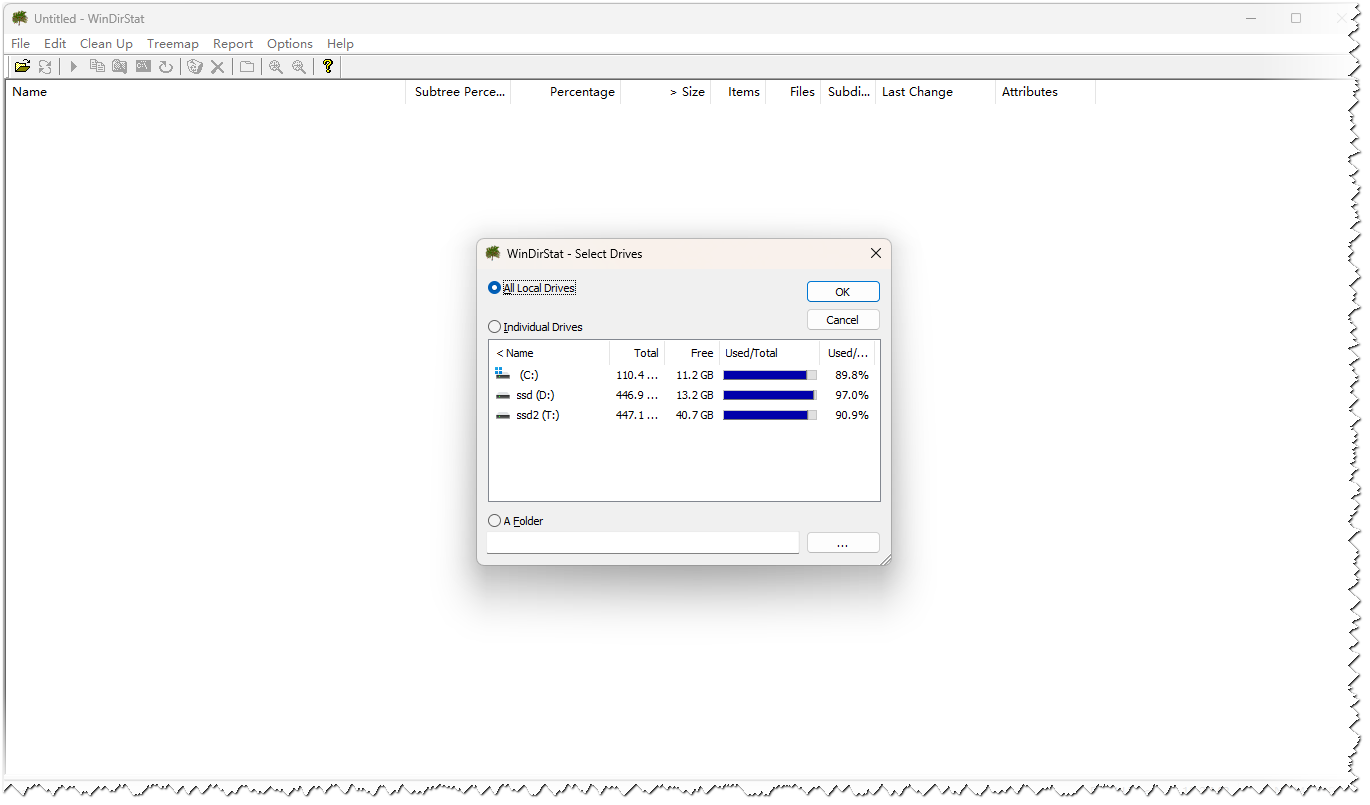Click the ssd (D:) usage progress bar
The width and height of the screenshot is (1370, 805).
pos(770,395)
